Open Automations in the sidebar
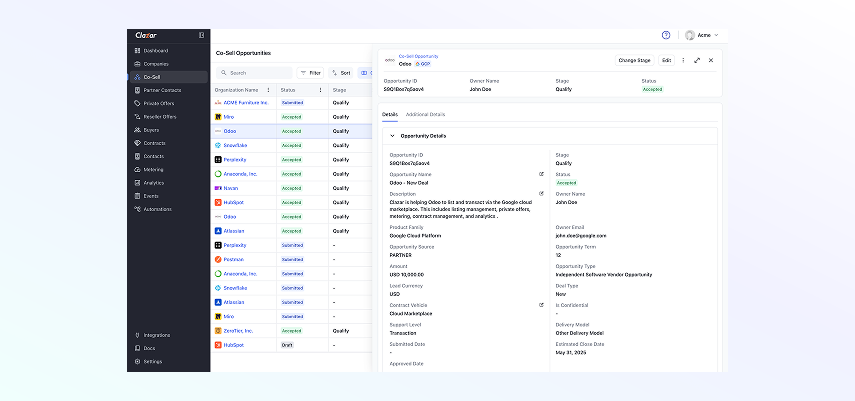855x401 pixels. (x=168, y=209)
